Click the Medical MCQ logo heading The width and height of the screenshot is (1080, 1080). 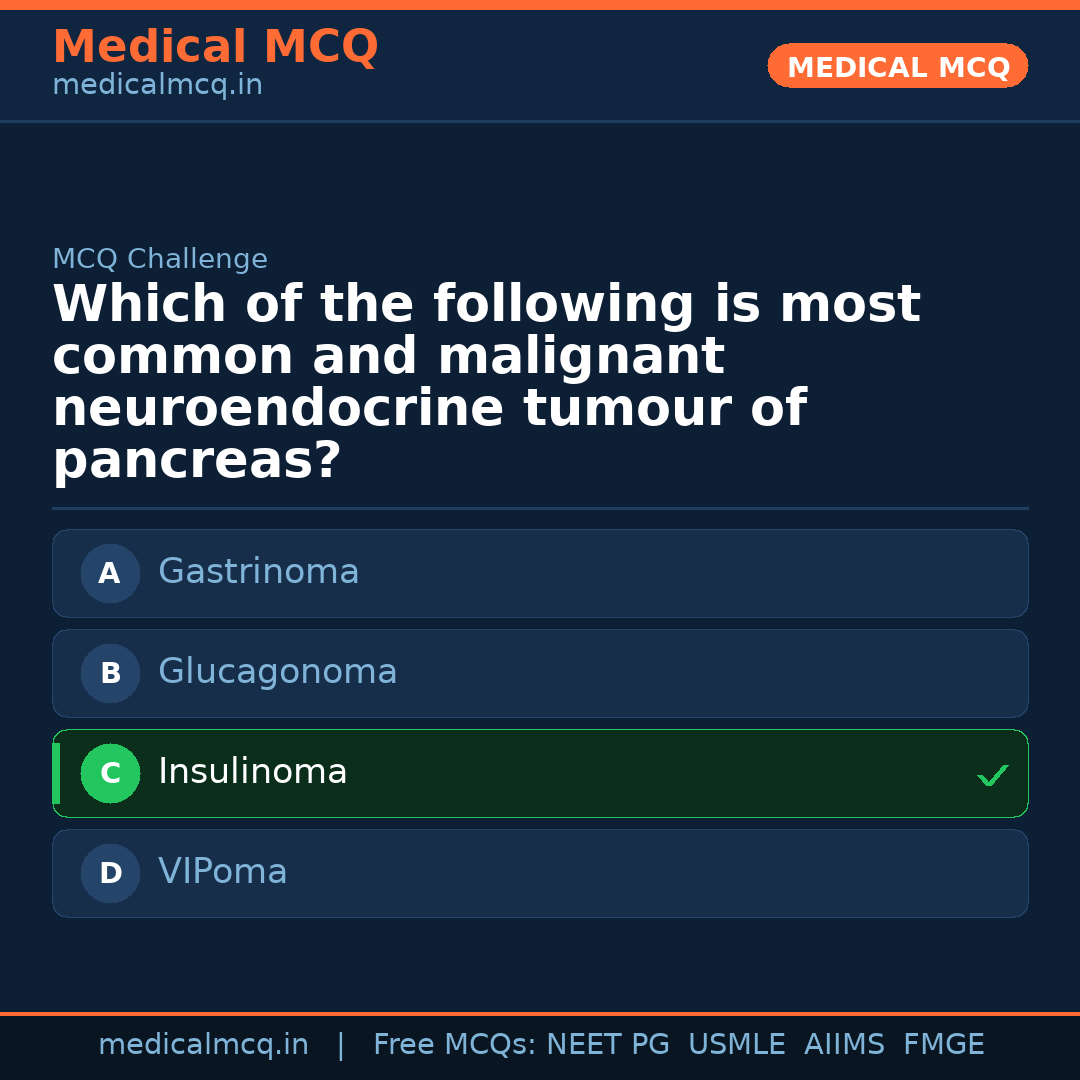215,47
